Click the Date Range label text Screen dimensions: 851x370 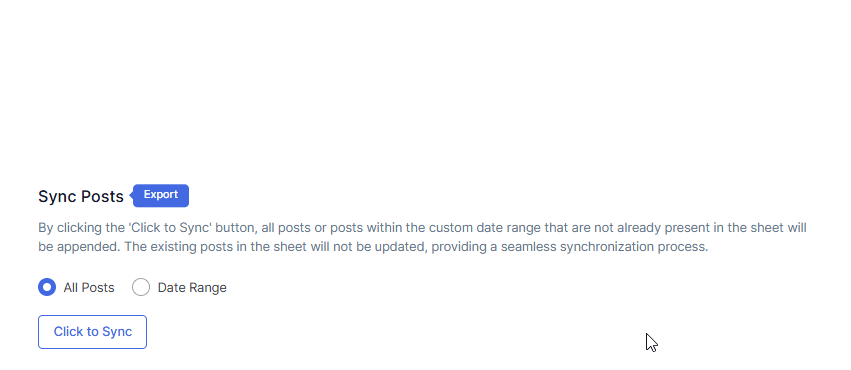[192, 287]
